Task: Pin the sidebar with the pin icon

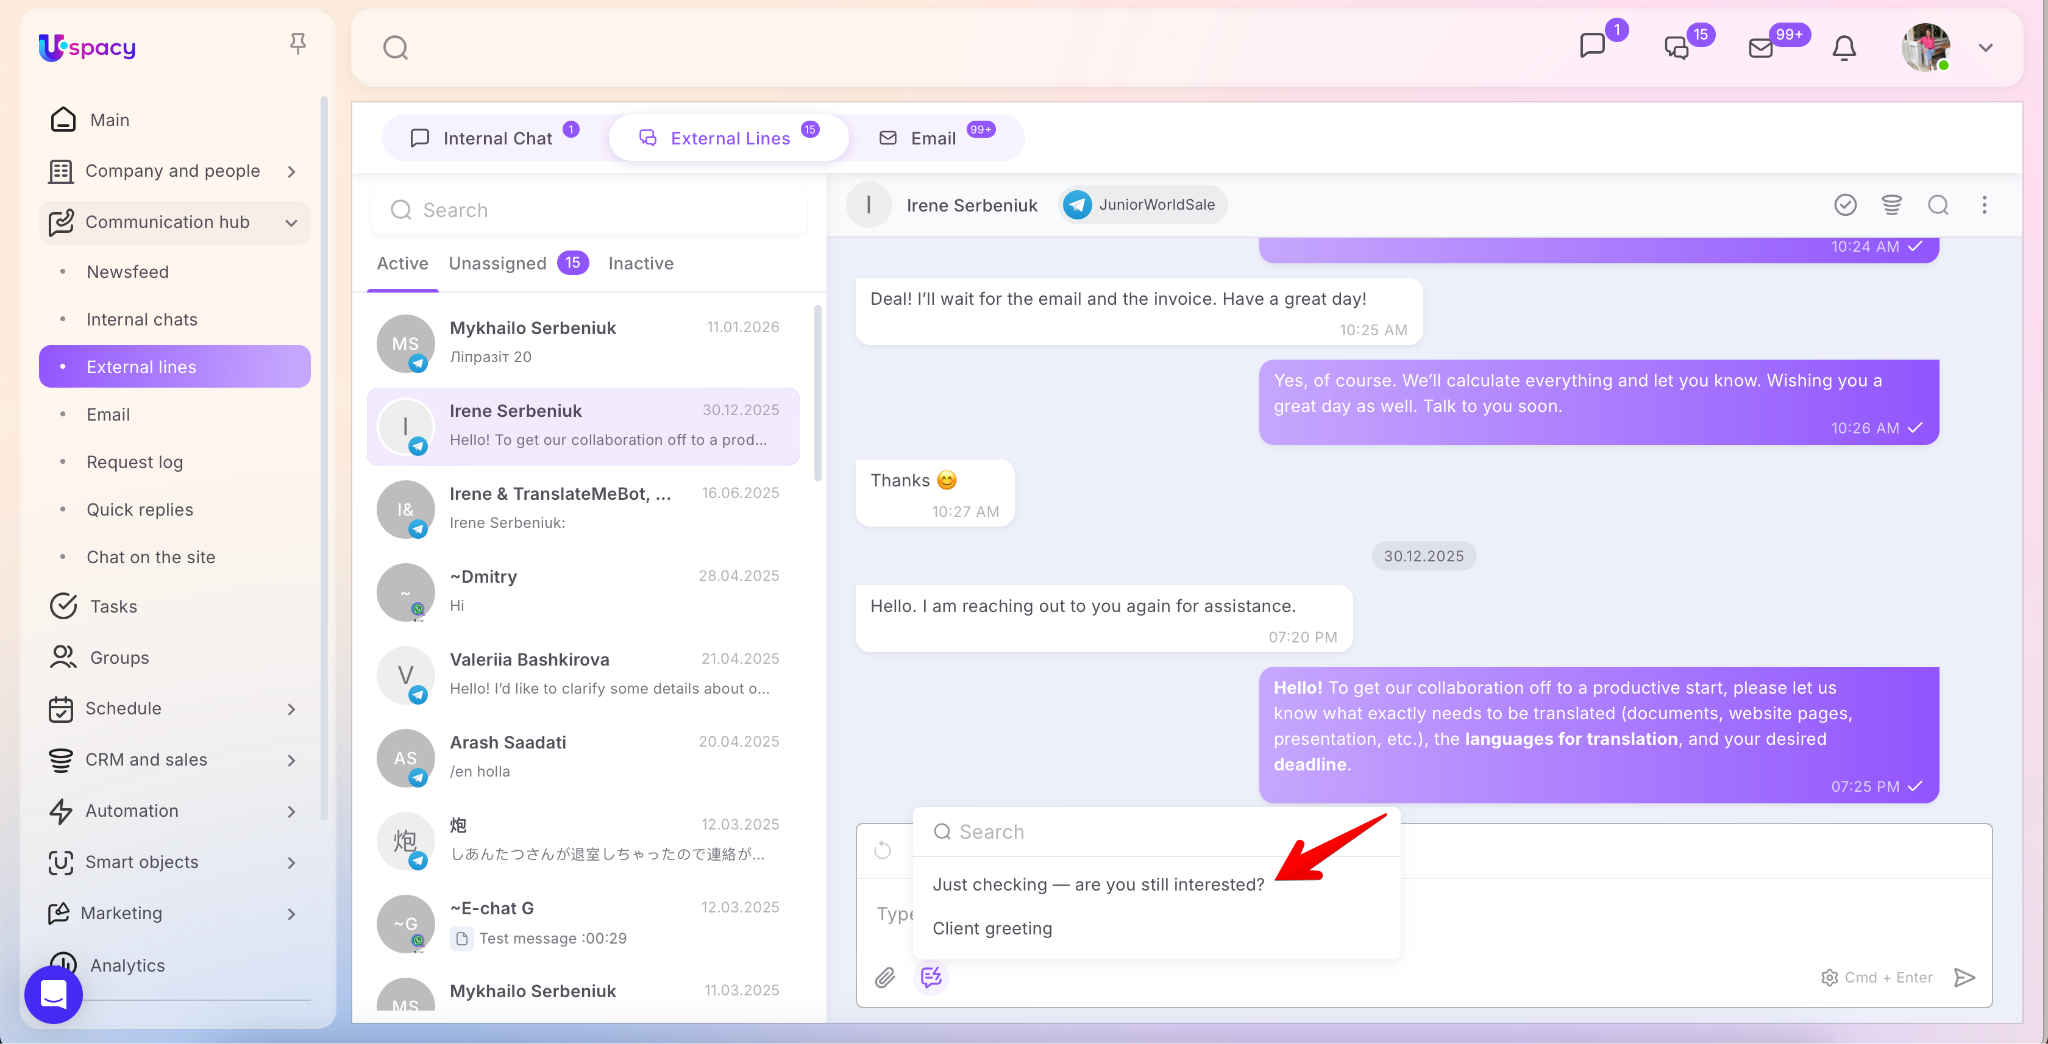Action: 298,44
